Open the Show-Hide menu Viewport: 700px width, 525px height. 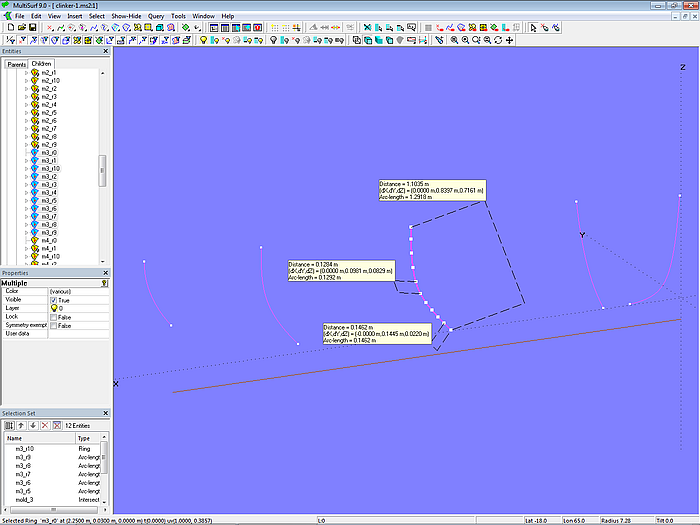tap(126, 17)
